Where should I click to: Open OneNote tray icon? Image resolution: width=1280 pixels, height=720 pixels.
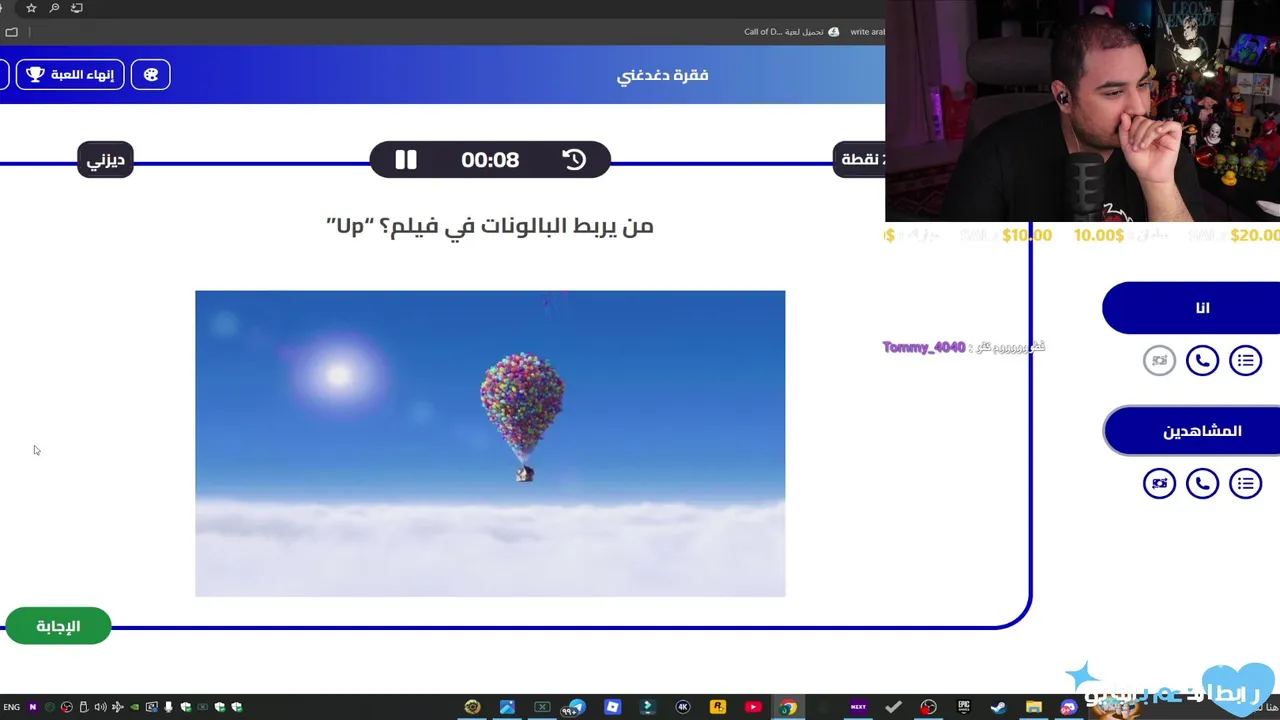tap(32, 707)
